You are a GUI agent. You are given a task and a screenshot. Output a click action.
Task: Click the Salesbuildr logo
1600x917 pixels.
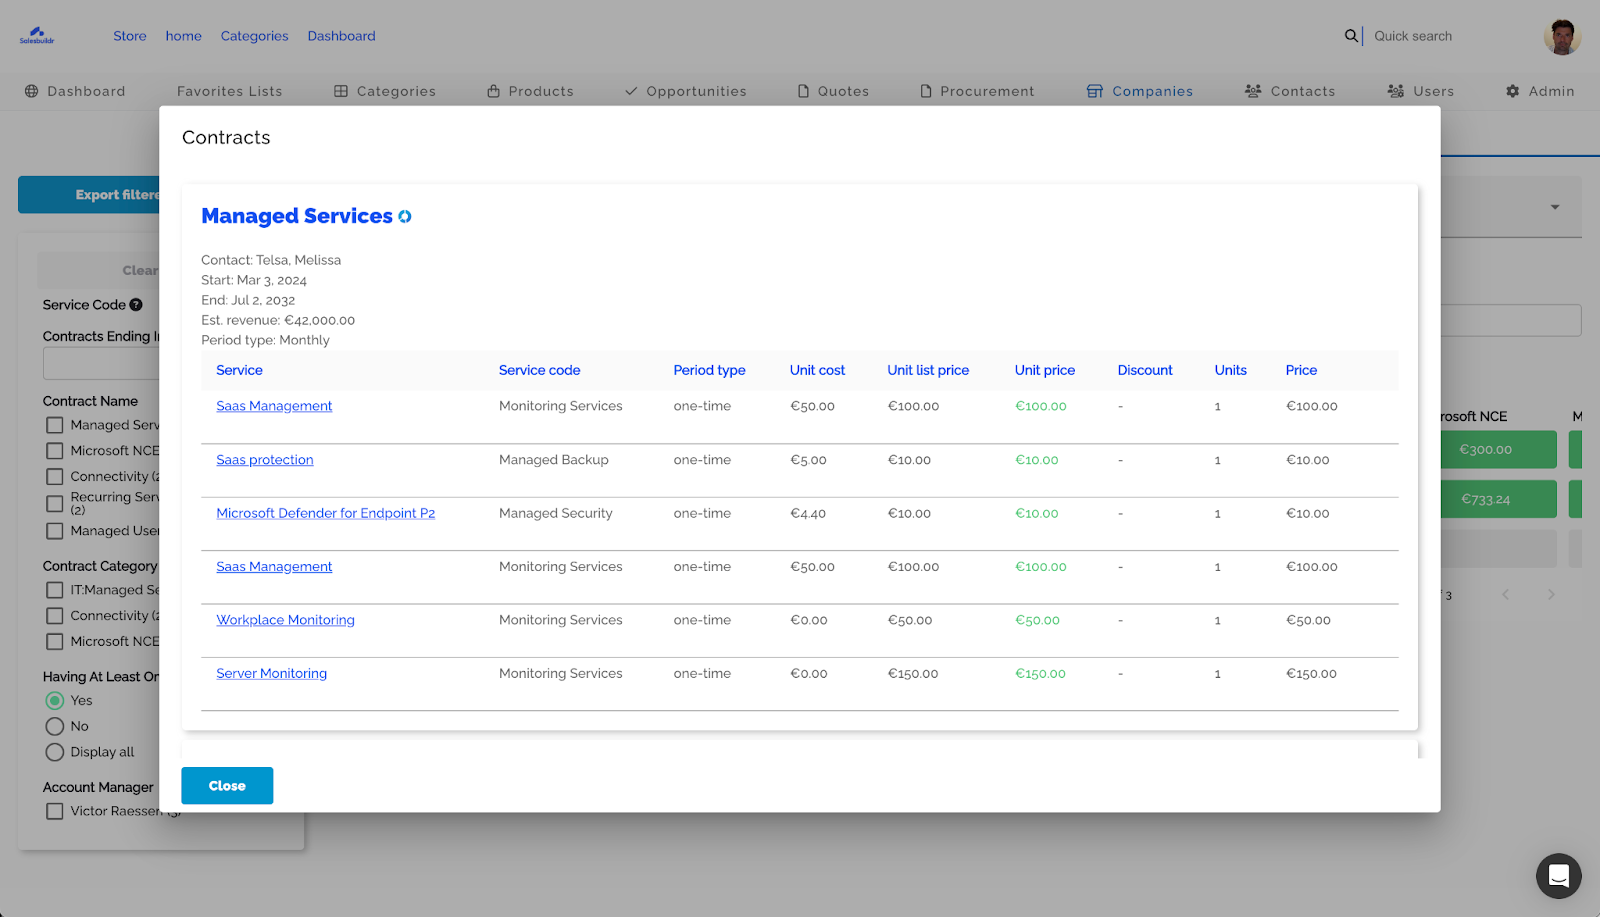tap(37, 35)
